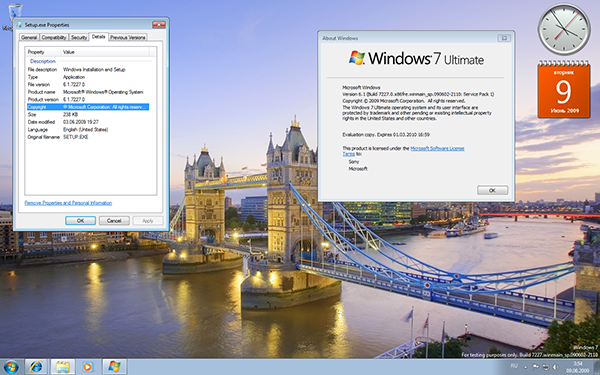Select the Language row
This screenshot has height=375, width=600.
pyautogui.click(x=88, y=130)
